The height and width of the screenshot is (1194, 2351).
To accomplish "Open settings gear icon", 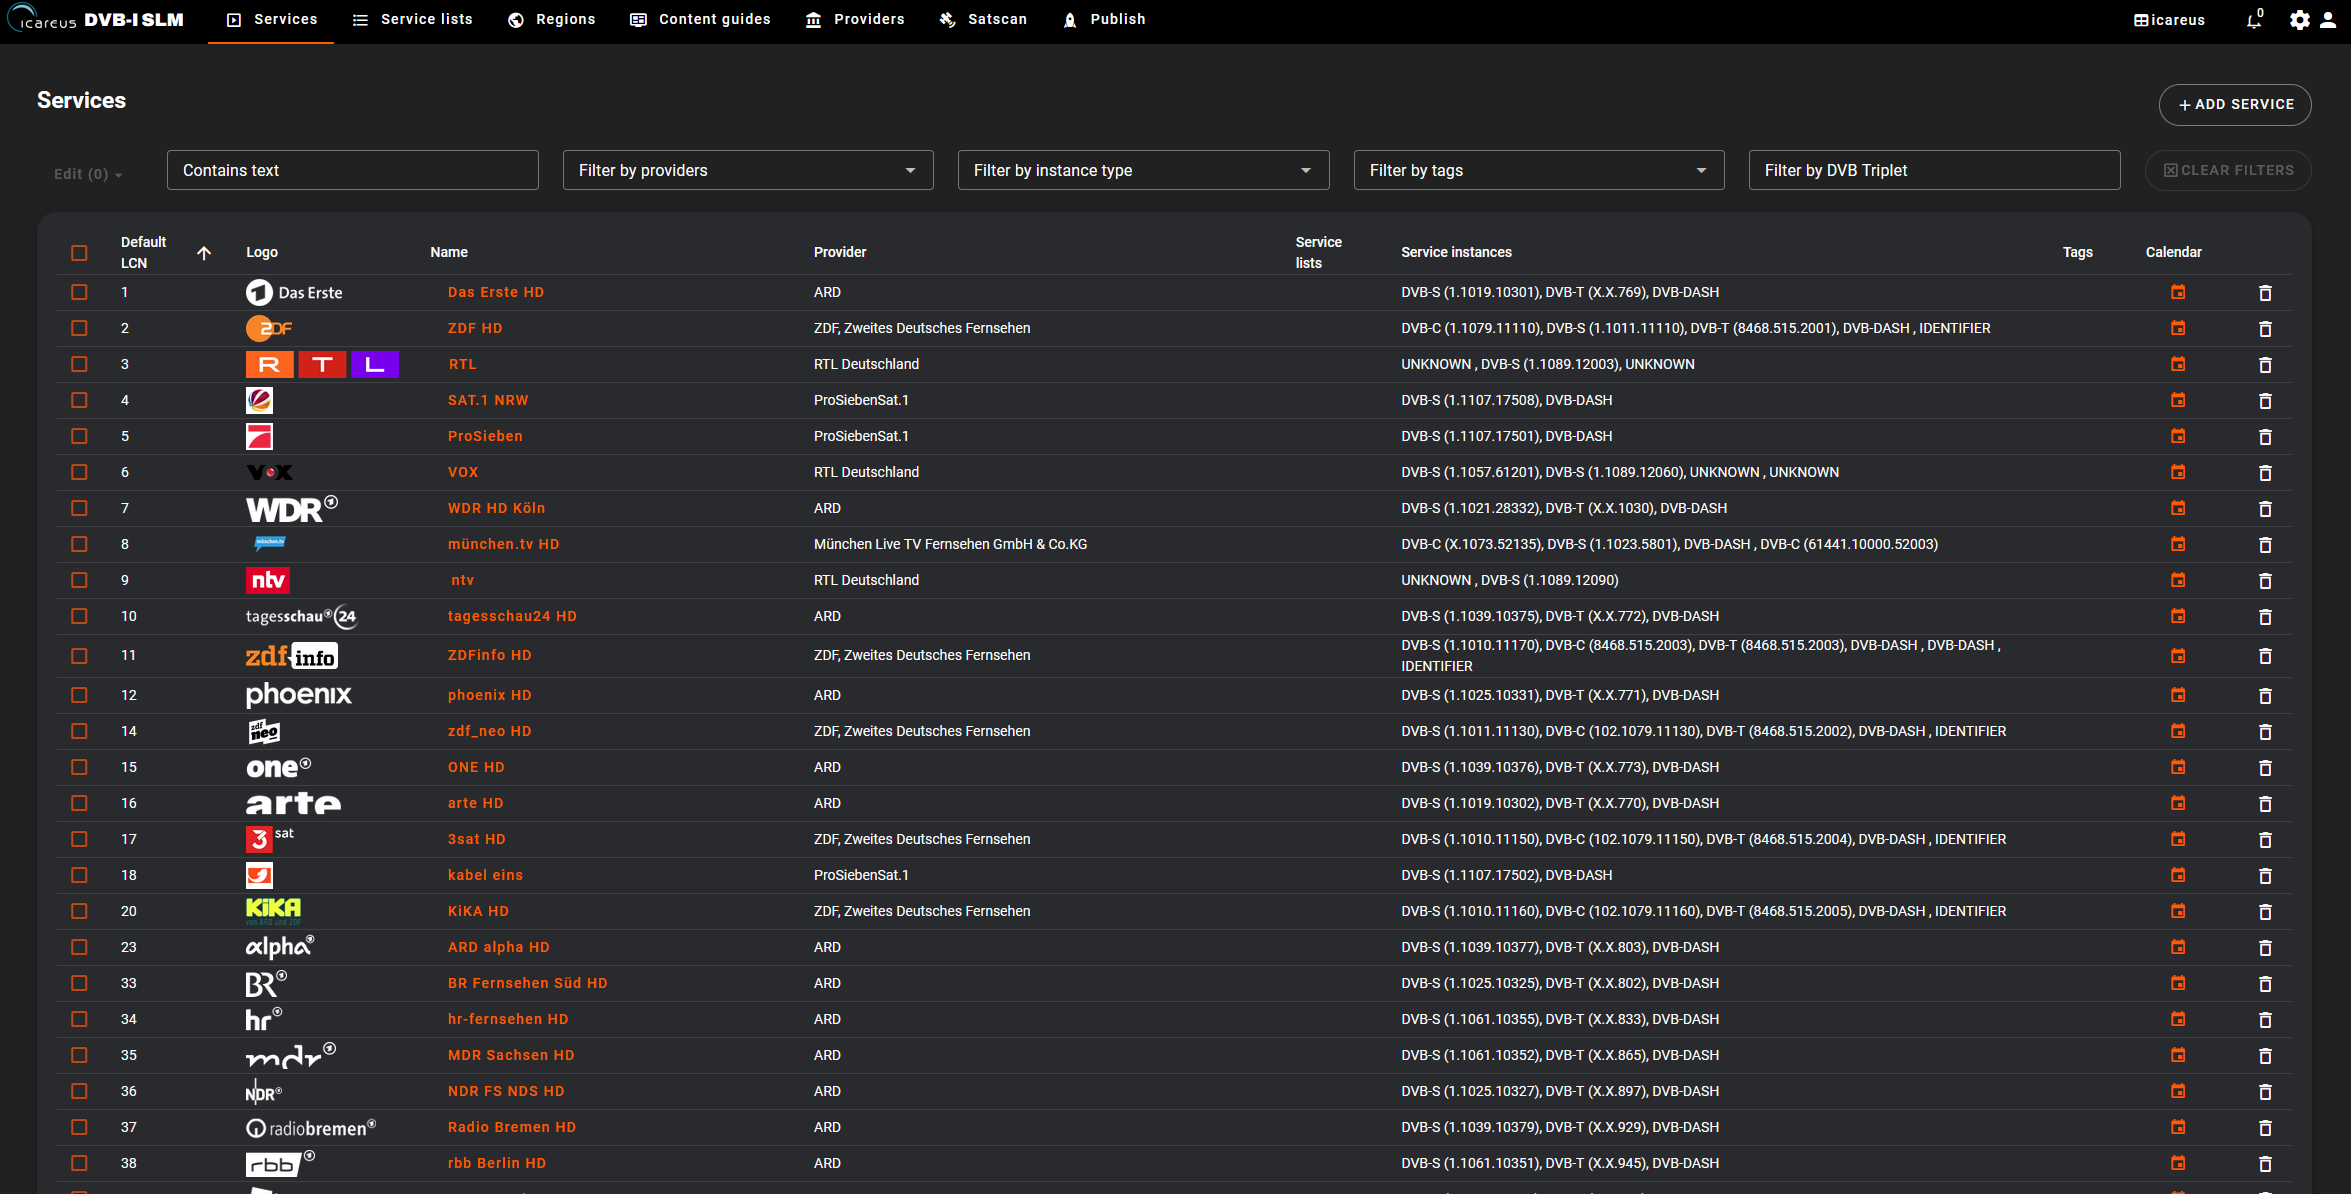I will (2299, 20).
